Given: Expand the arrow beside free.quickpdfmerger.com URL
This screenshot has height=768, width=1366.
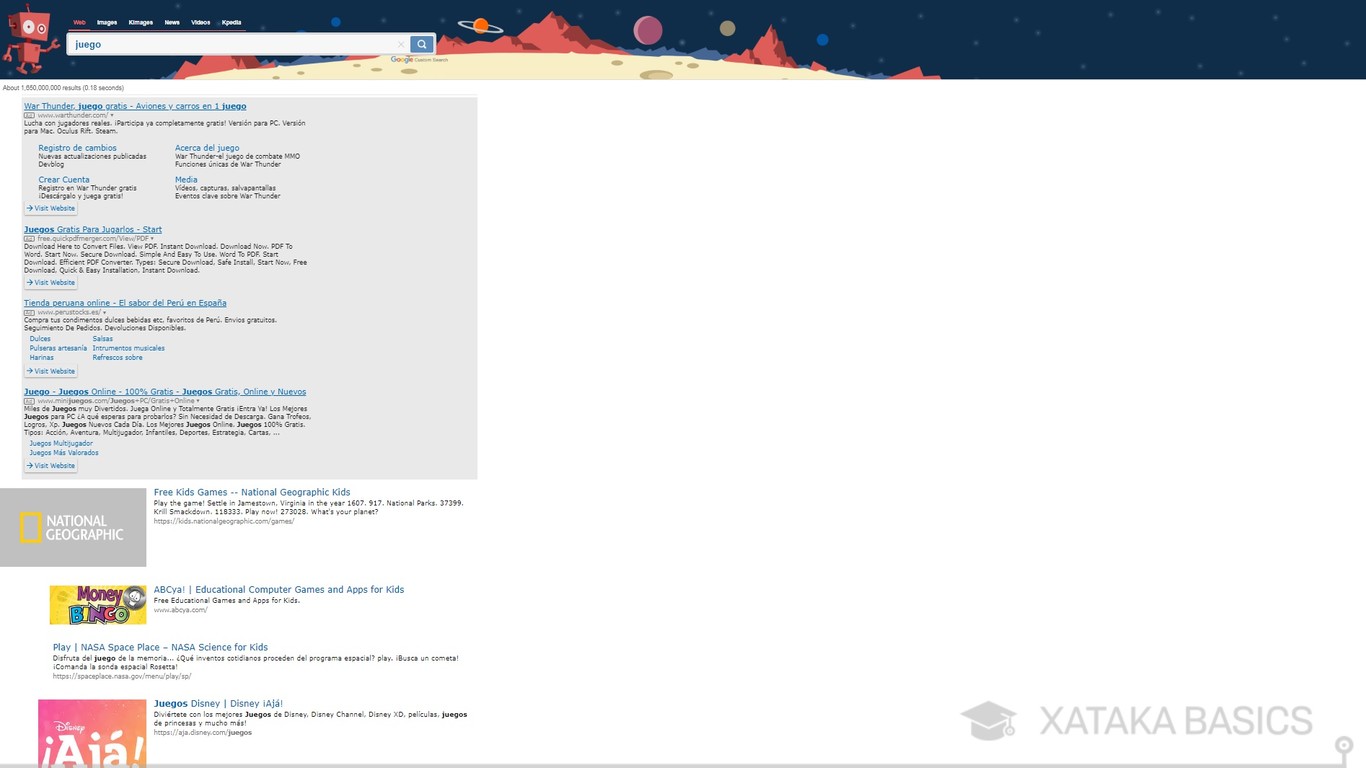Looking at the screenshot, I should click(152, 239).
